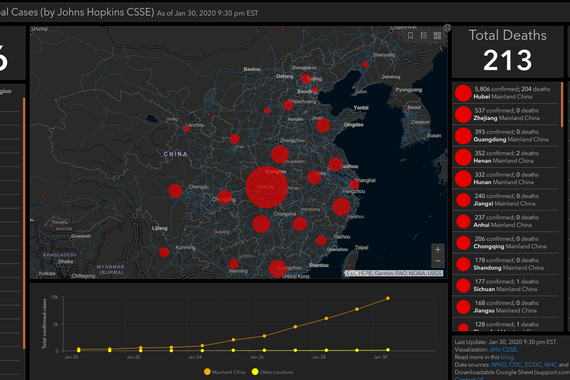The width and height of the screenshot is (570, 380).
Task: Open the WHO data source link
Action: click(498, 364)
